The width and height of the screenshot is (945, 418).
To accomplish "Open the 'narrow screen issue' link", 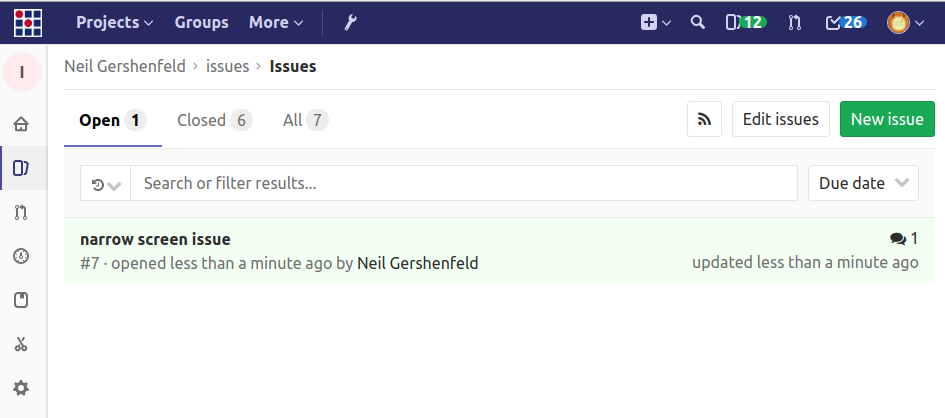I will coord(155,239).
